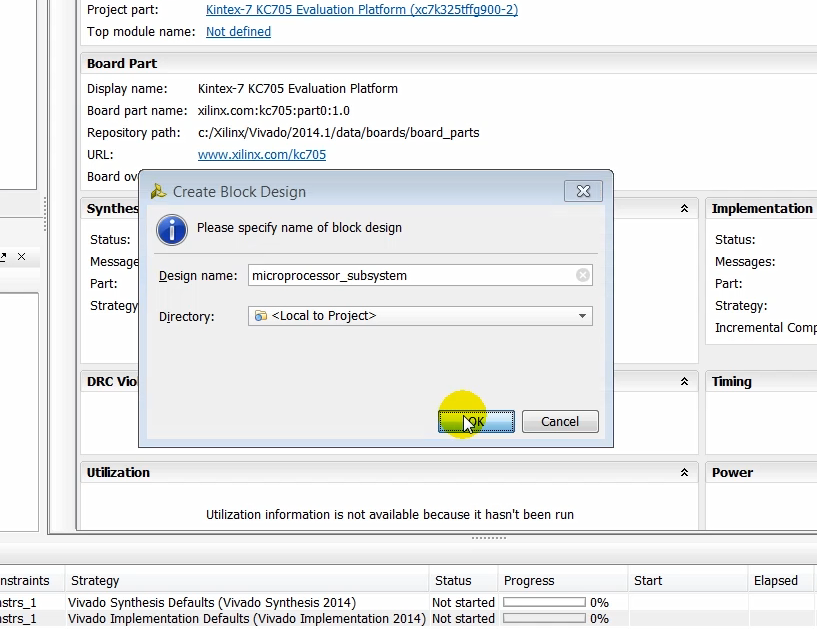Image resolution: width=817 pixels, height=629 pixels.
Task: Click the Not defined top module link
Action: tap(238, 31)
